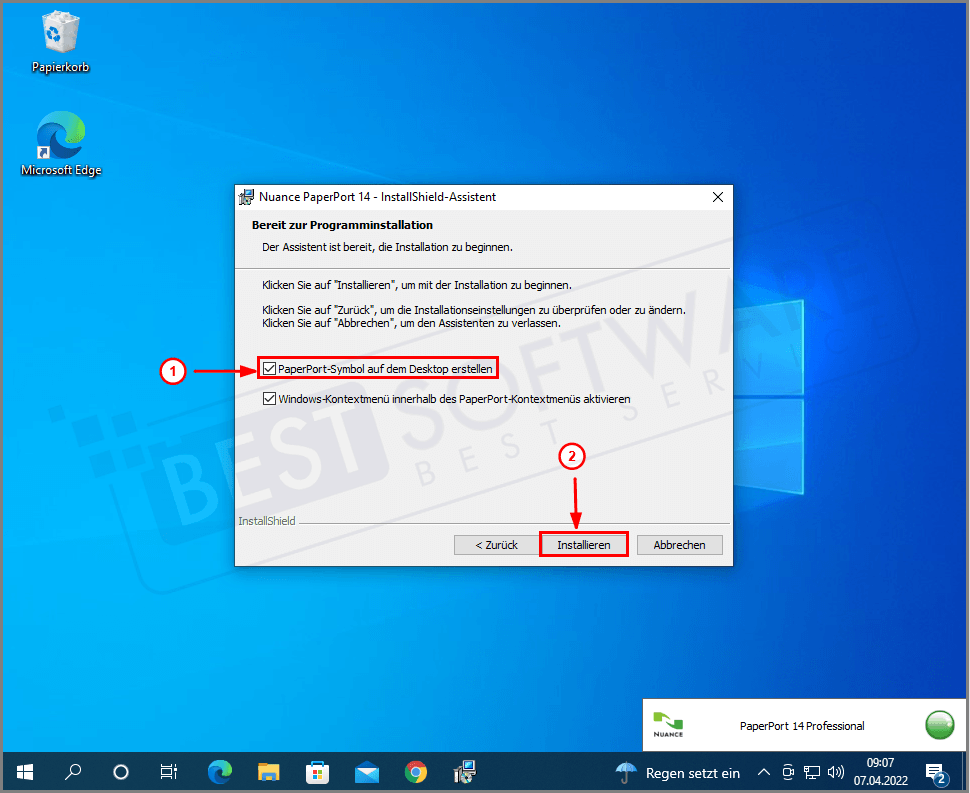970x793 pixels.
Task: Expand hidden system tray icons via the chevron
Action: click(x=763, y=772)
